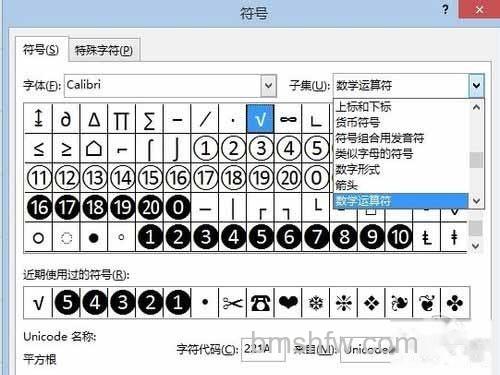This screenshot has width=500, height=375.
Task: Select the product ∏ symbol
Action: pos(122,119)
